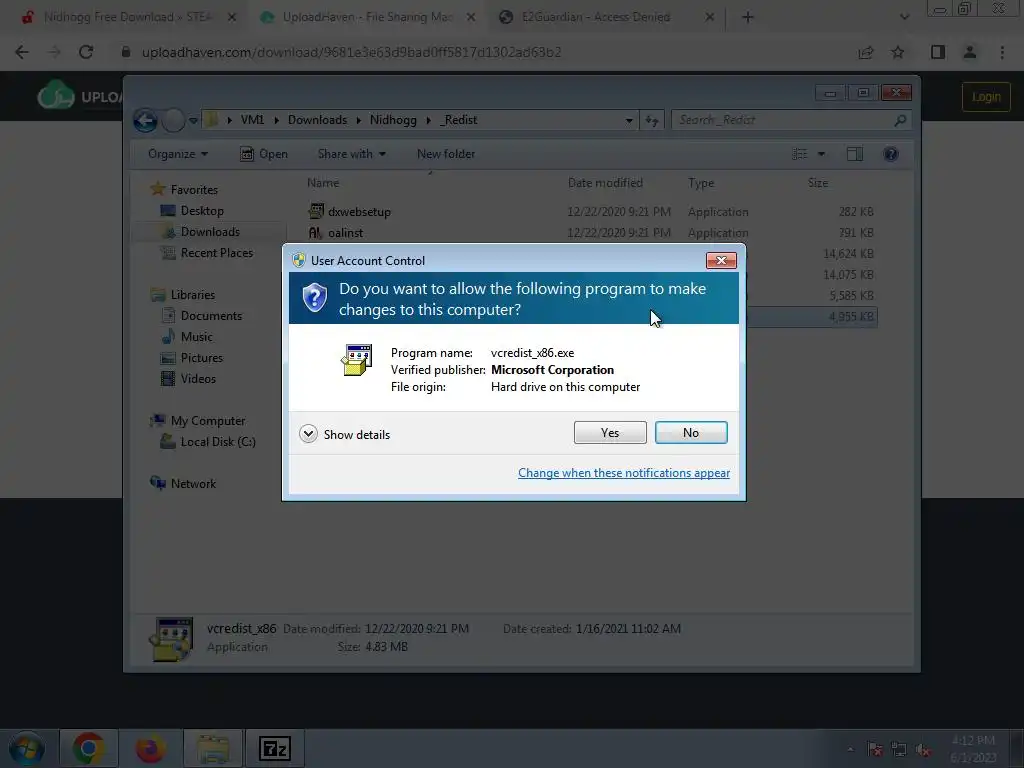The width and height of the screenshot is (1024, 768).
Task: Click the UAC shield question icon
Action: [x=315, y=298]
